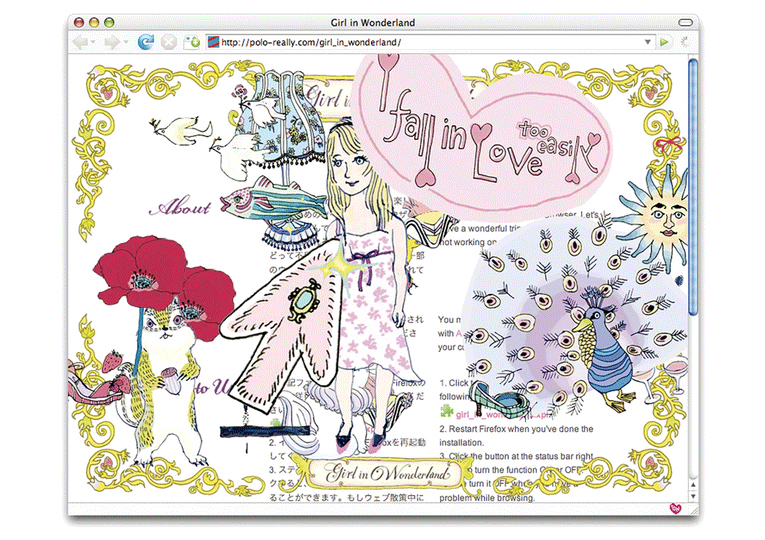Click the toolbar toggle pill in title bar
This screenshot has width=765, height=540.
click(685, 21)
